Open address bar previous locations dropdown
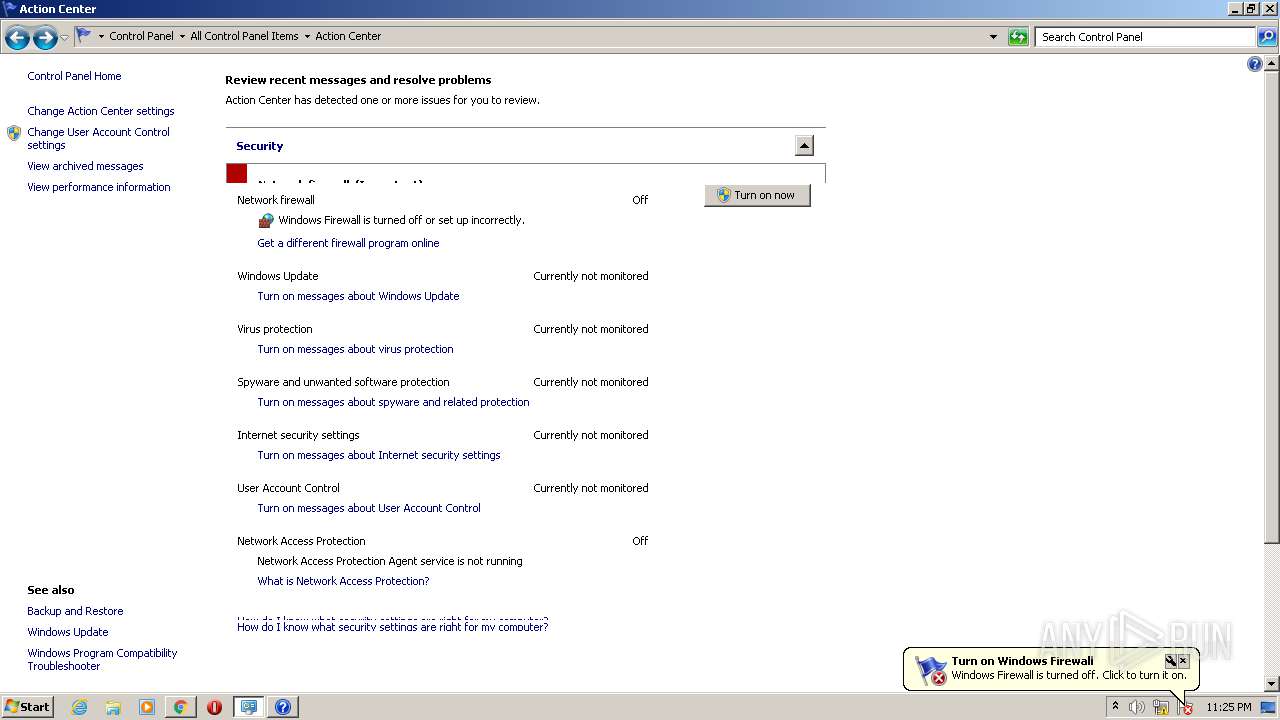 pos(993,37)
